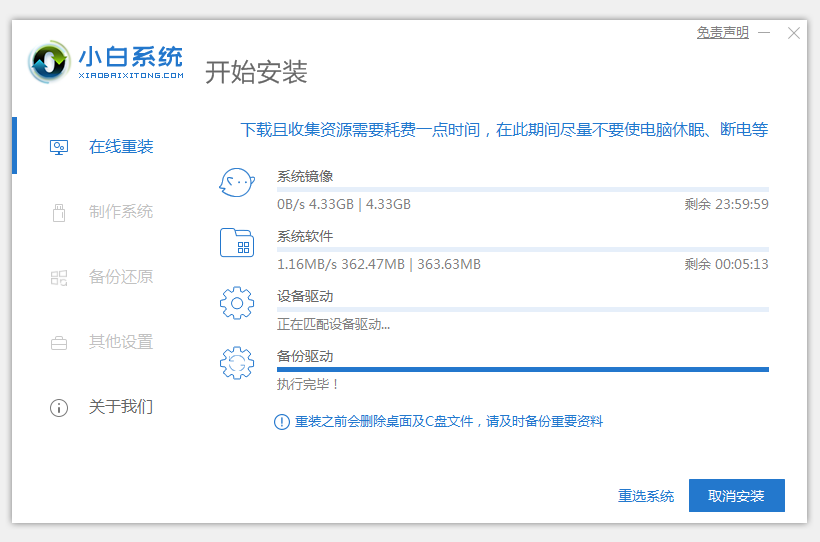Screen dimensions: 820x542
Task: Select the 系统软件 folder icon
Action: [237, 243]
